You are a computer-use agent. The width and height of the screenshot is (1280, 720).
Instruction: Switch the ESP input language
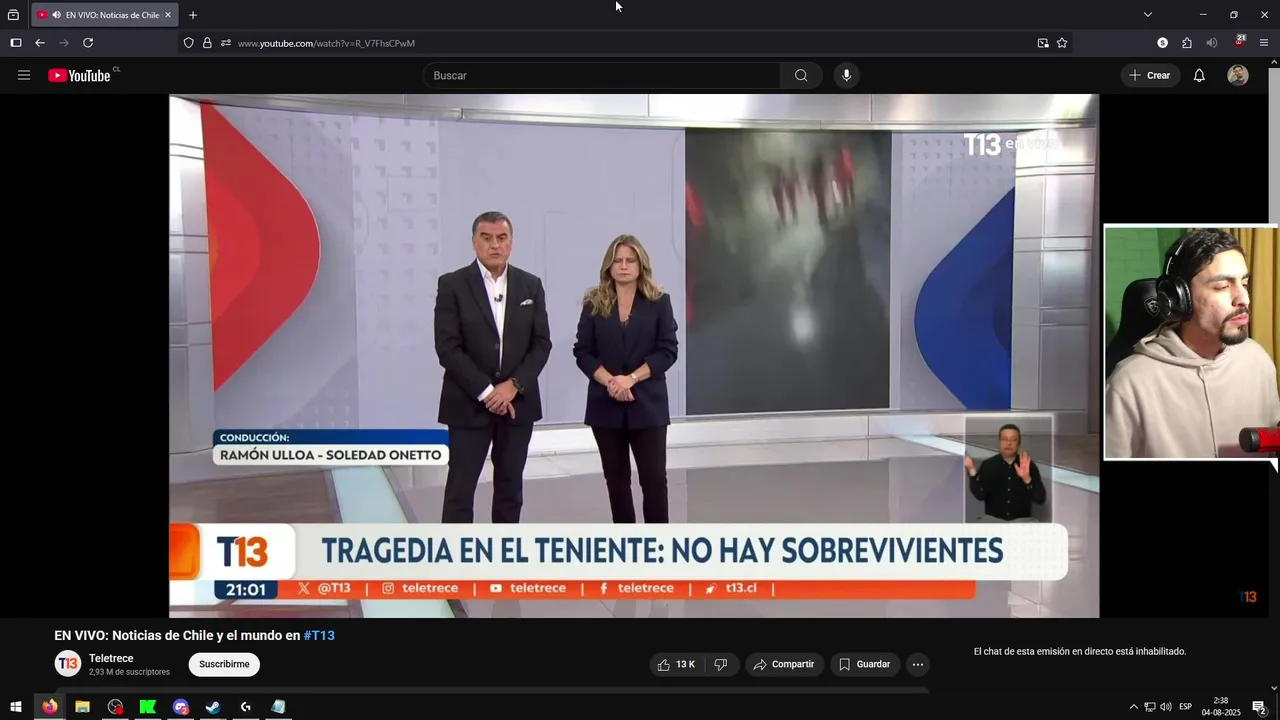point(1186,707)
